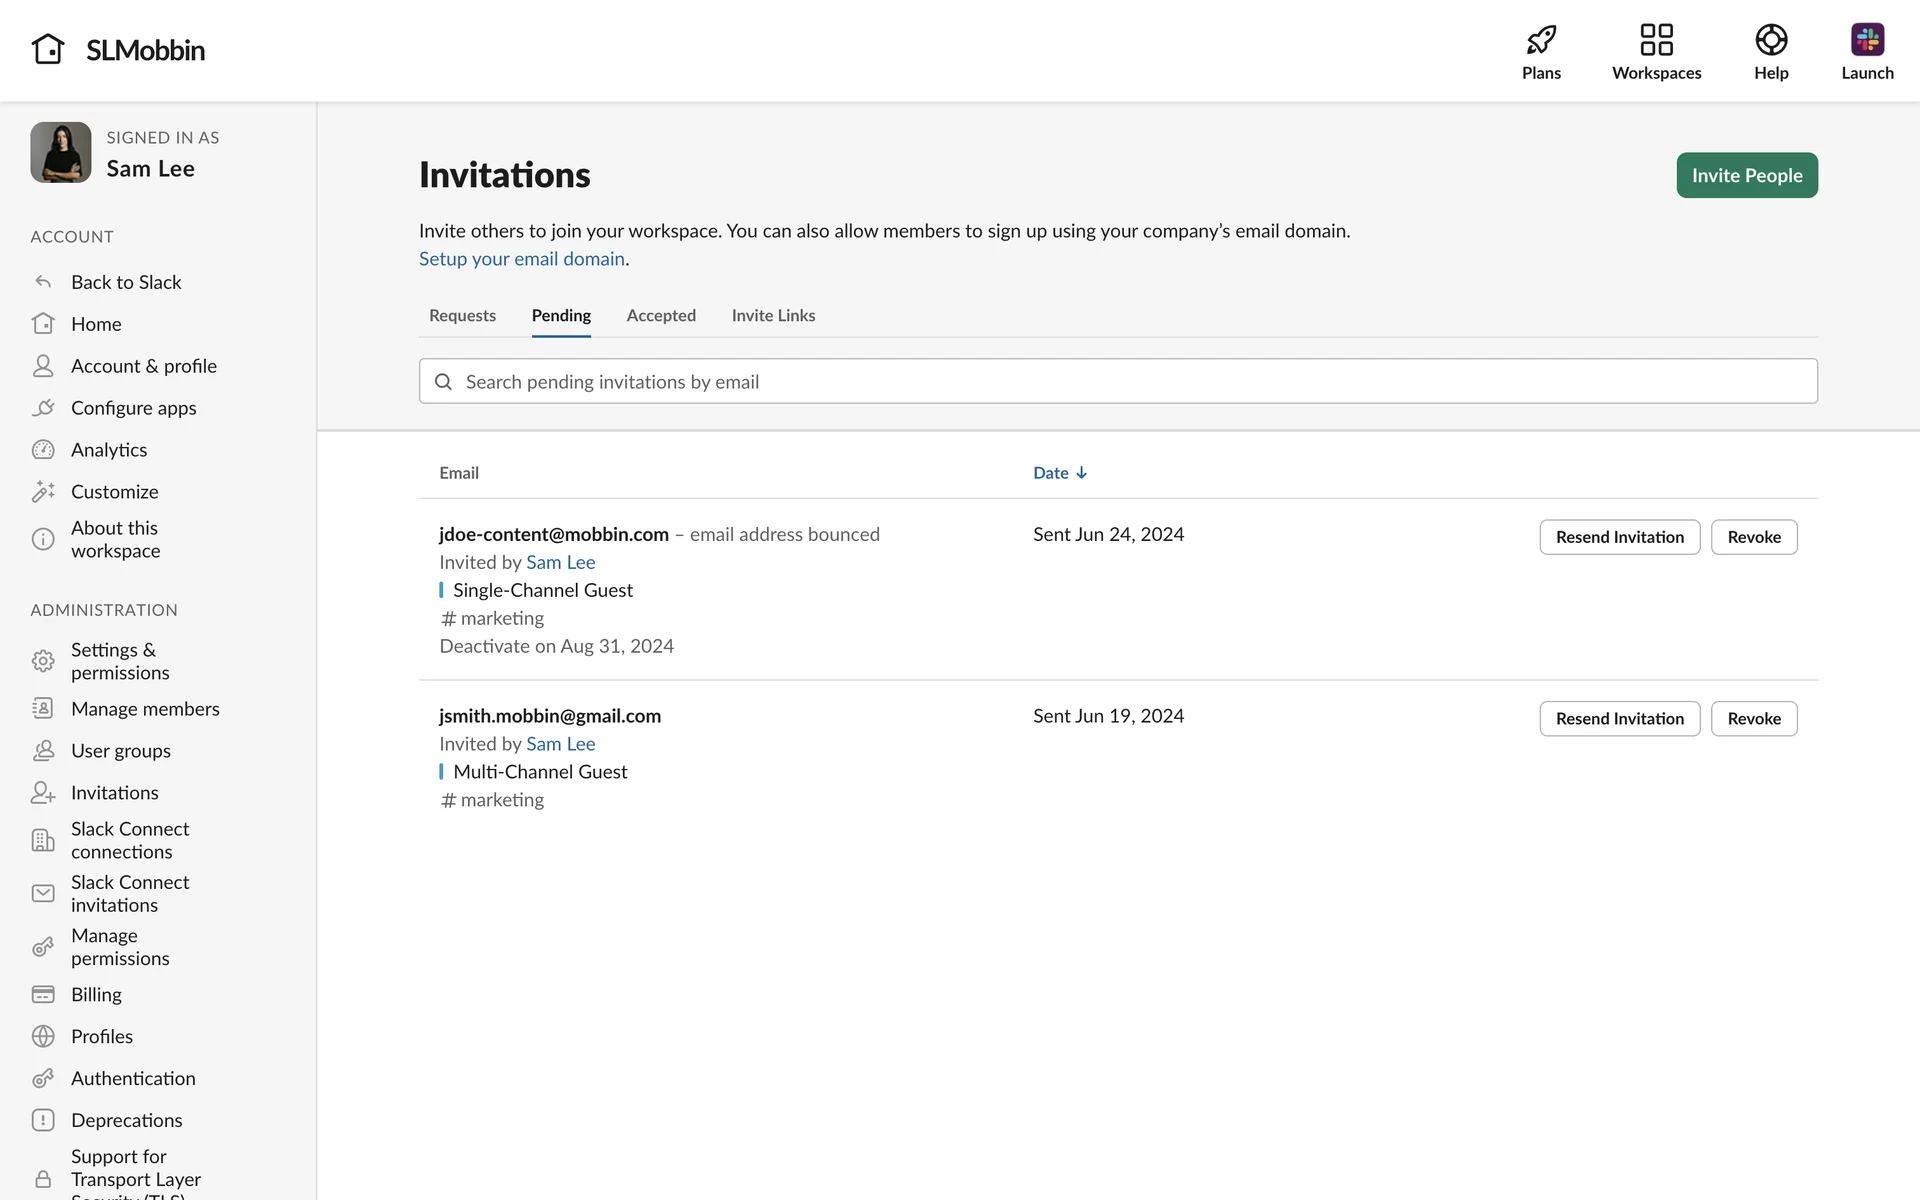Switch to the Requests tab
1920x1200 pixels.
tap(462, 316)
